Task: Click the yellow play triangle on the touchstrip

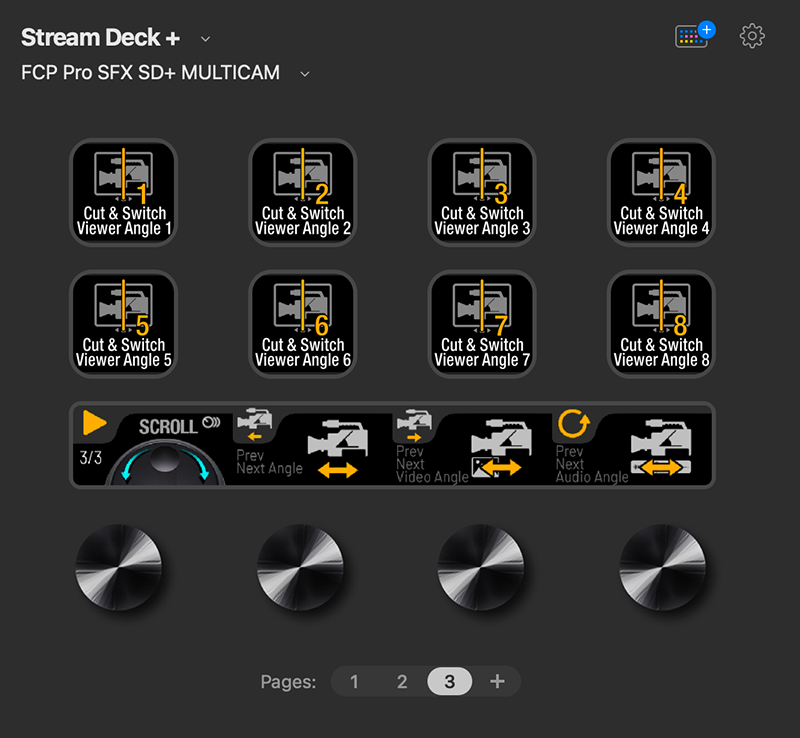Action: point(93,423)
